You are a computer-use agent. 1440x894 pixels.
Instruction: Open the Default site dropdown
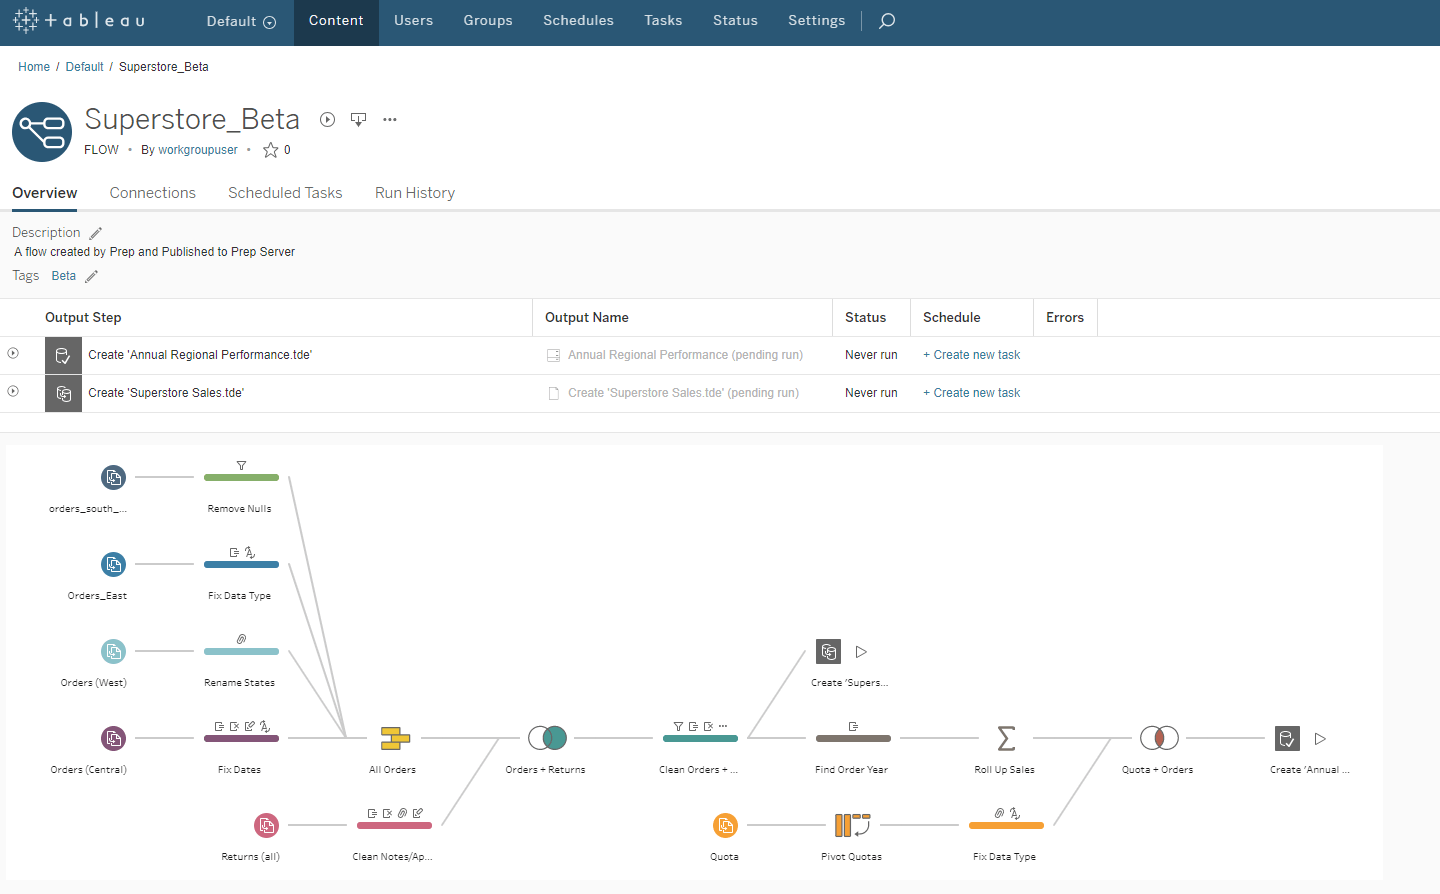point(241,21)
